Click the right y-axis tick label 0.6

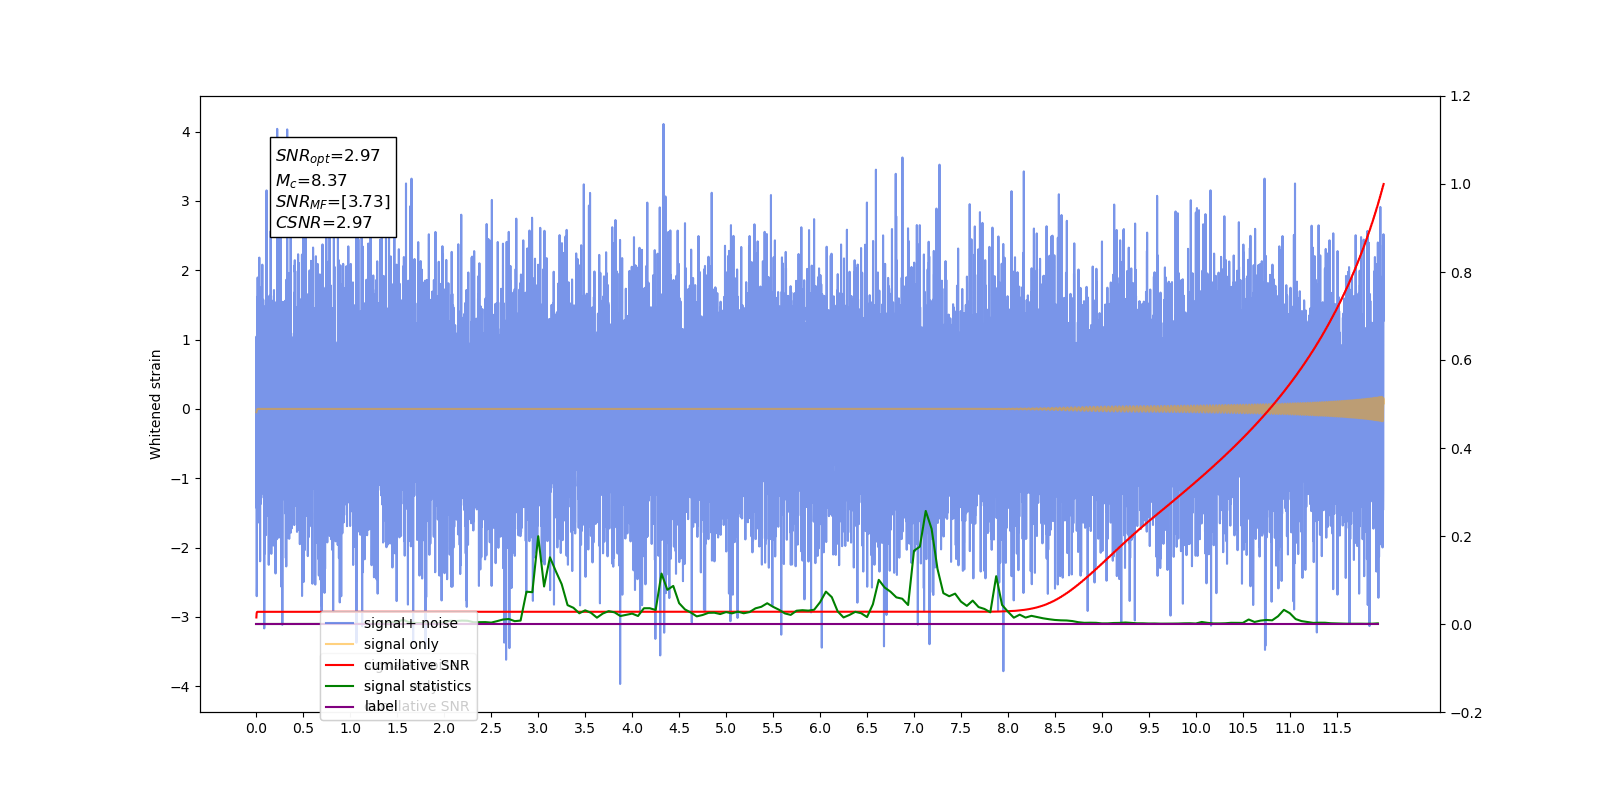(1461, 361)
